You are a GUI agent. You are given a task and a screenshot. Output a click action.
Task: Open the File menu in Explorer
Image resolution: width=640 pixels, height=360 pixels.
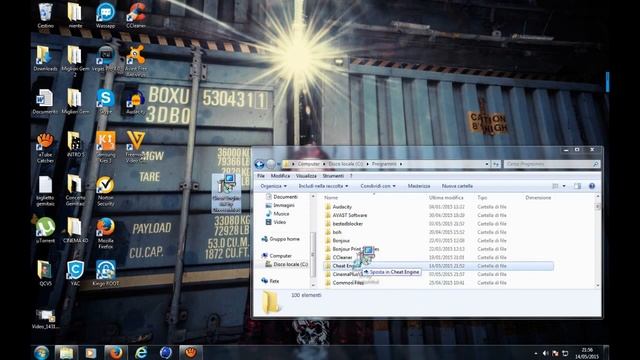261,176
